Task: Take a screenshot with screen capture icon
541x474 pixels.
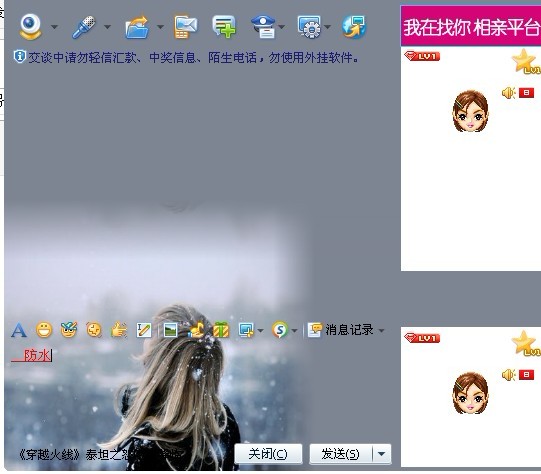Action: (246, 330)
